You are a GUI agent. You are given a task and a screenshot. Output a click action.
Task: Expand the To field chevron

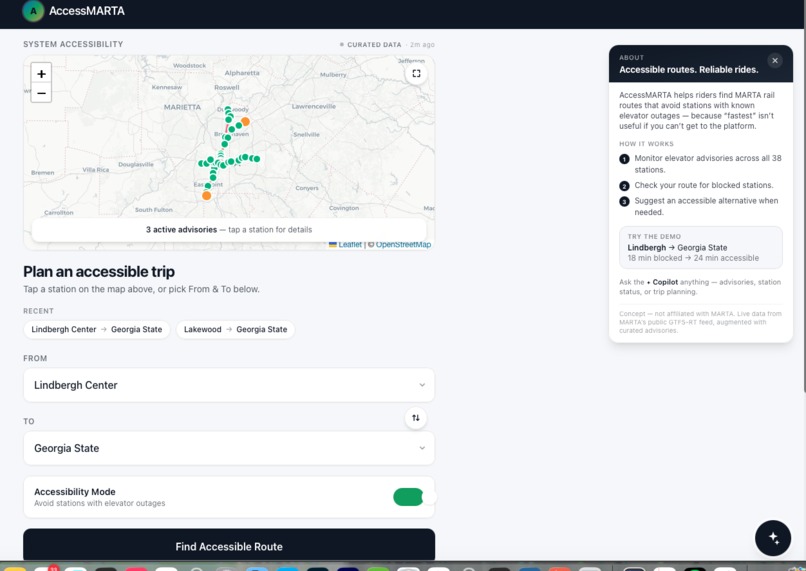[x=422, y=448]
